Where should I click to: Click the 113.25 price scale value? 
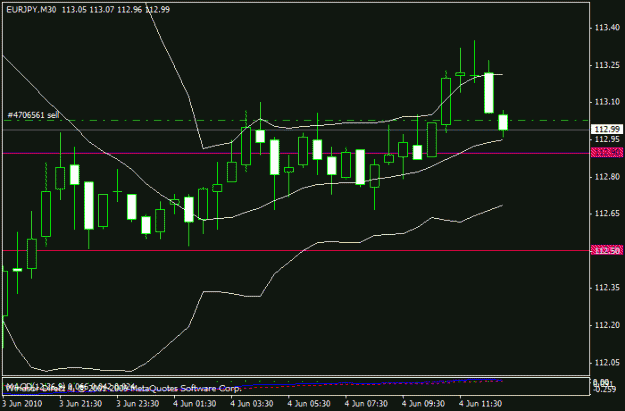tap(607, 65)
